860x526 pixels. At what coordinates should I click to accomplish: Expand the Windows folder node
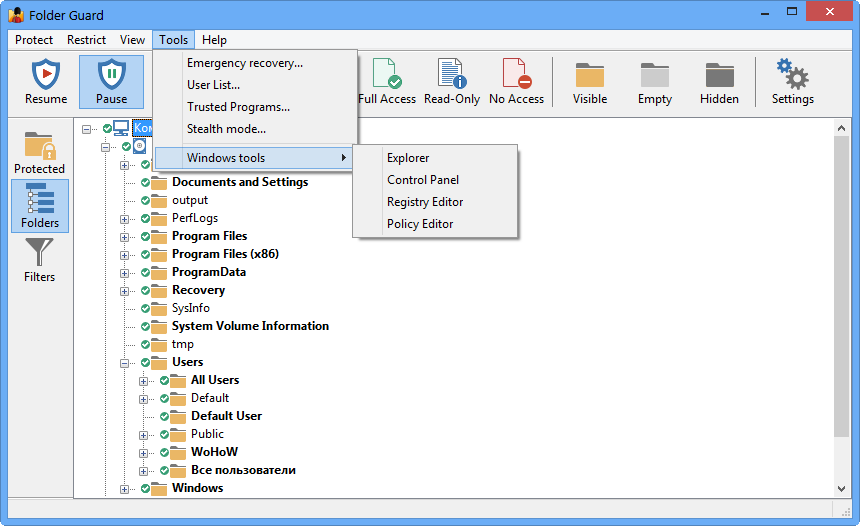point(125,489)
